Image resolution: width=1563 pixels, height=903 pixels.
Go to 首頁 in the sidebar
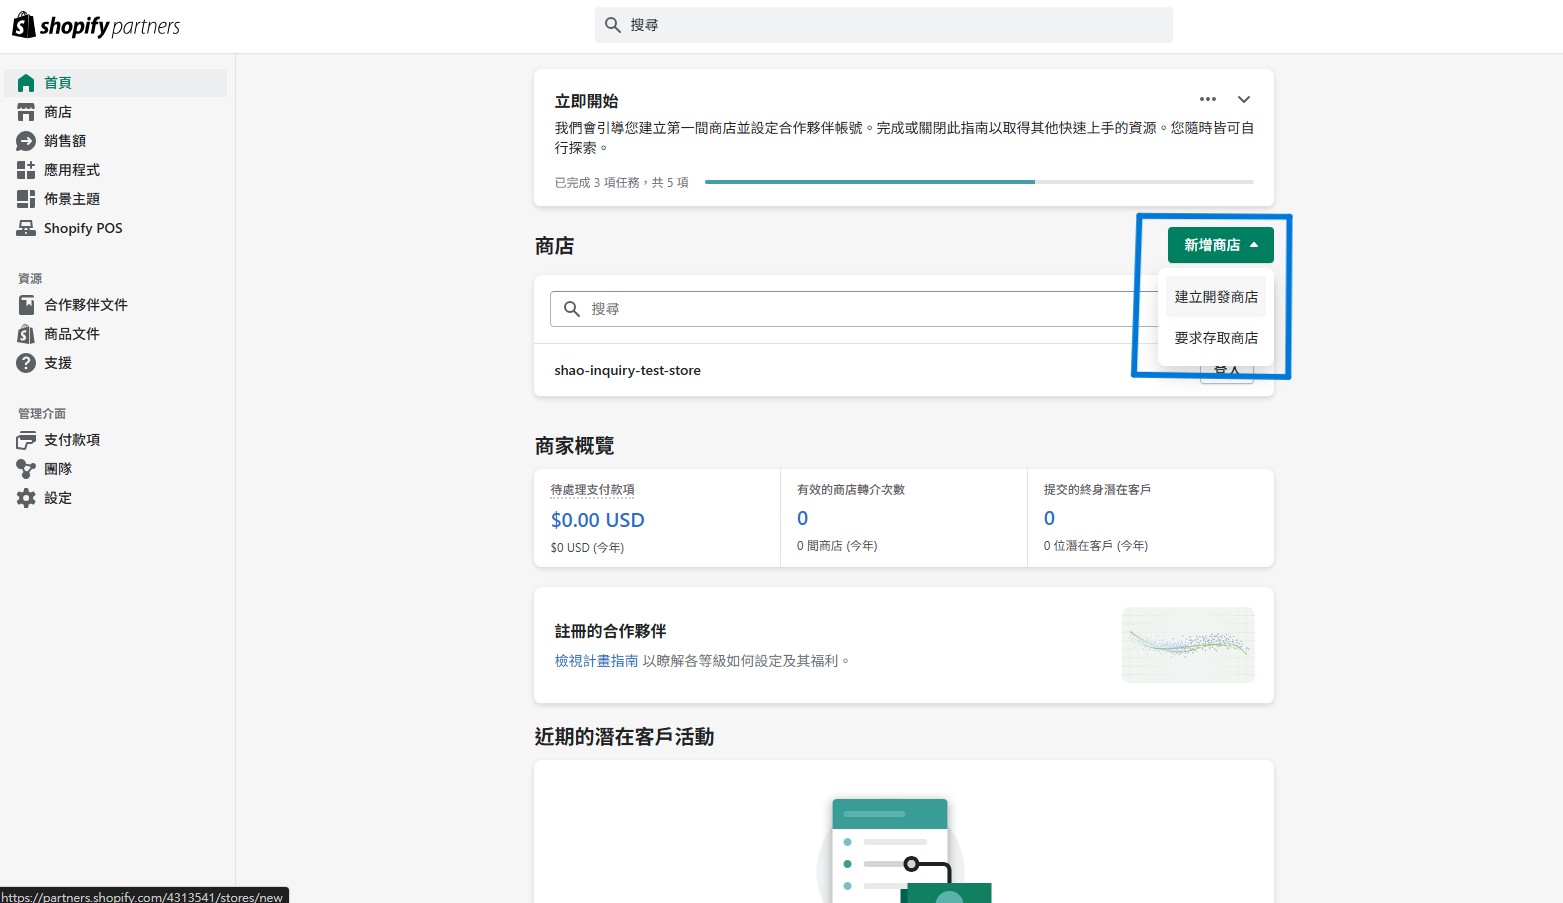pos(116,83)
